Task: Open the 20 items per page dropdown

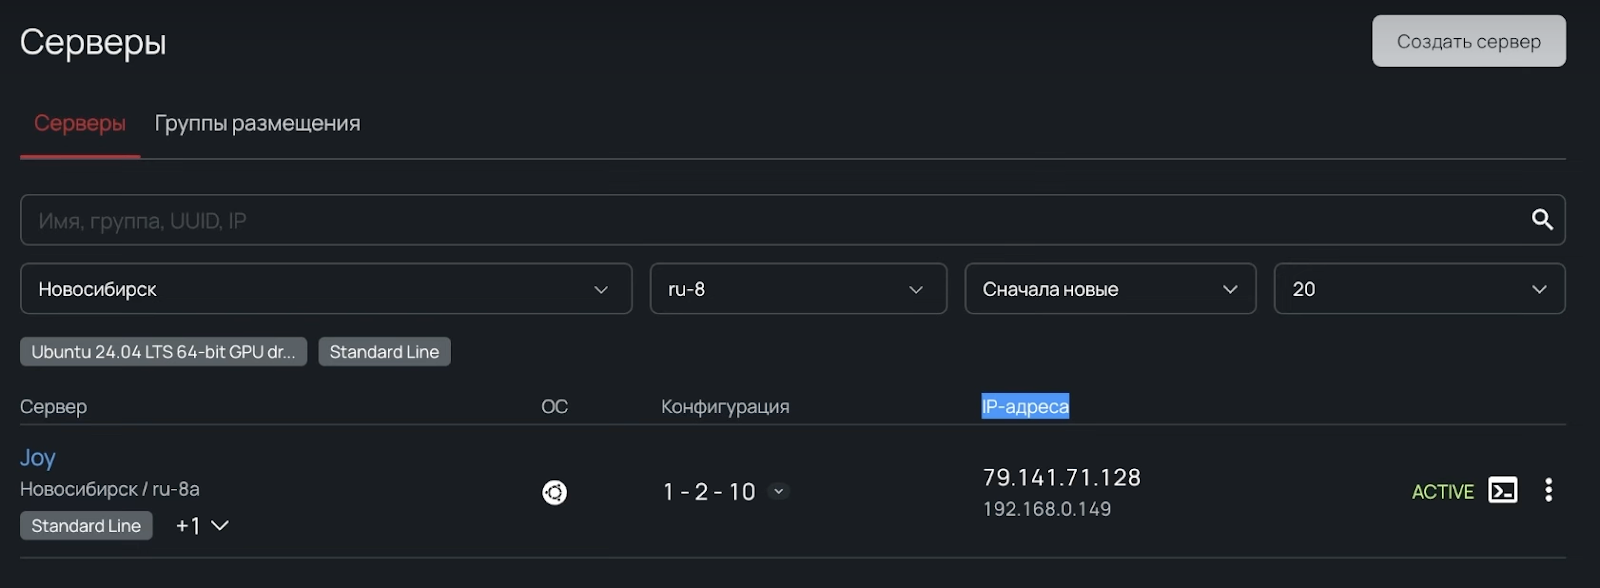Action: coord(1419,289)
